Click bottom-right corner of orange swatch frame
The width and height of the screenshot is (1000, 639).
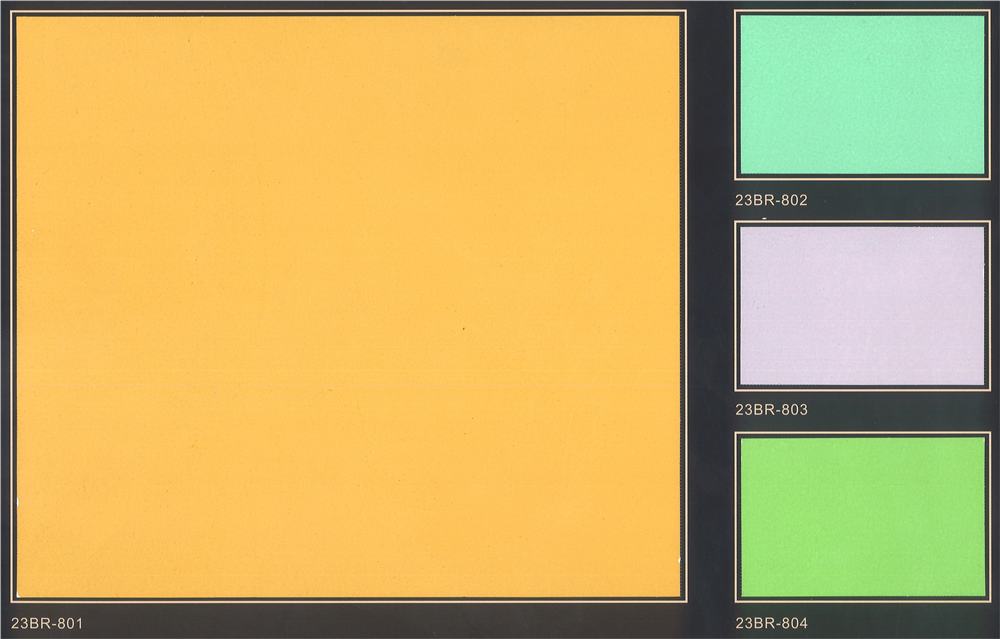(x=686, y=601)
